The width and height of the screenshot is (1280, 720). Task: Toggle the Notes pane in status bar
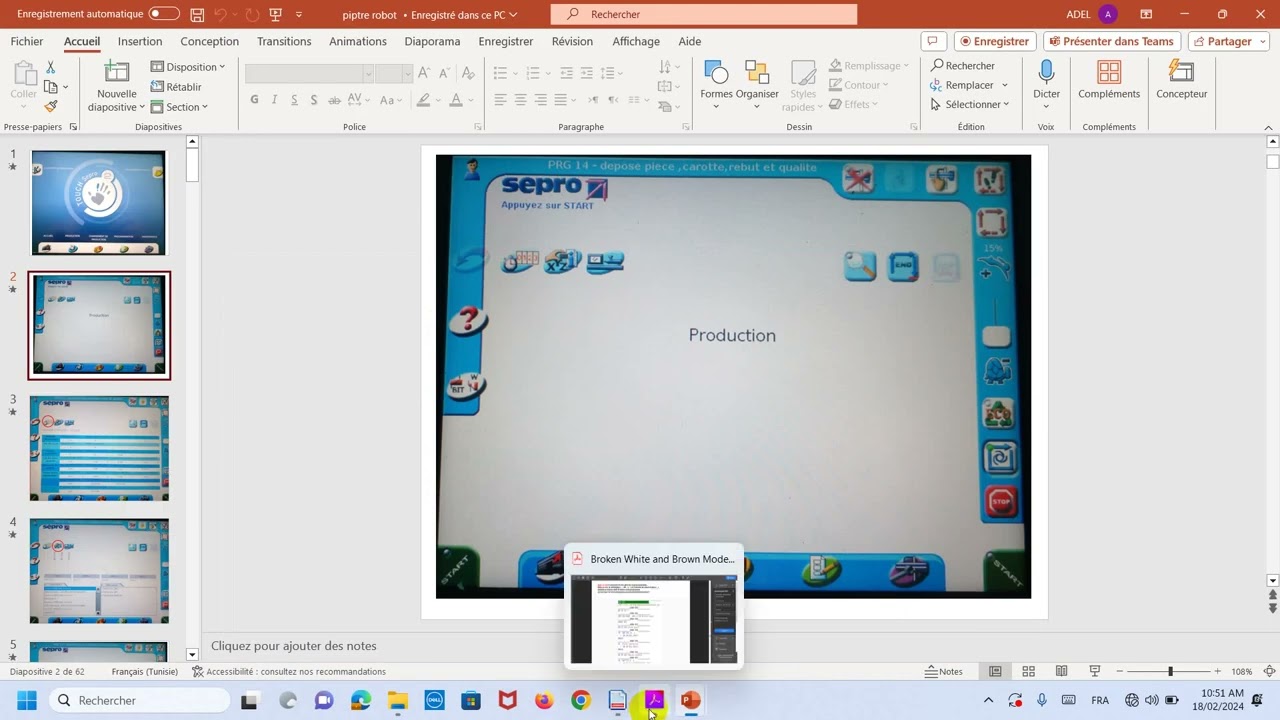944,671
